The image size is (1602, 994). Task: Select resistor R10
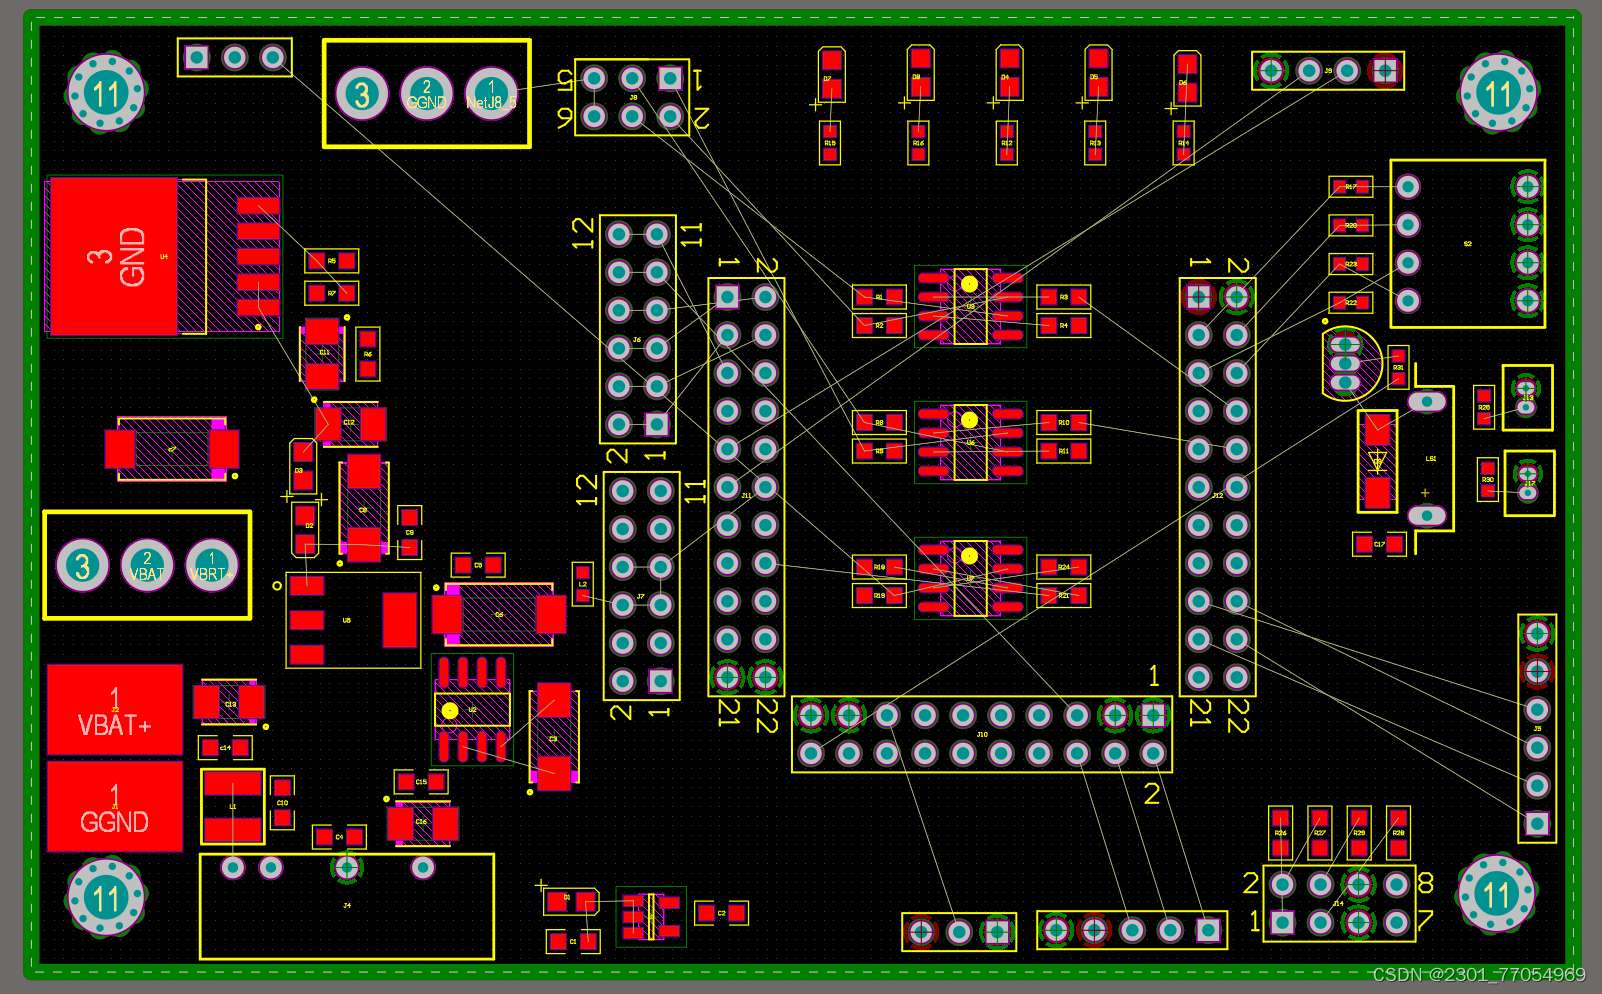tap(1063, 423)
